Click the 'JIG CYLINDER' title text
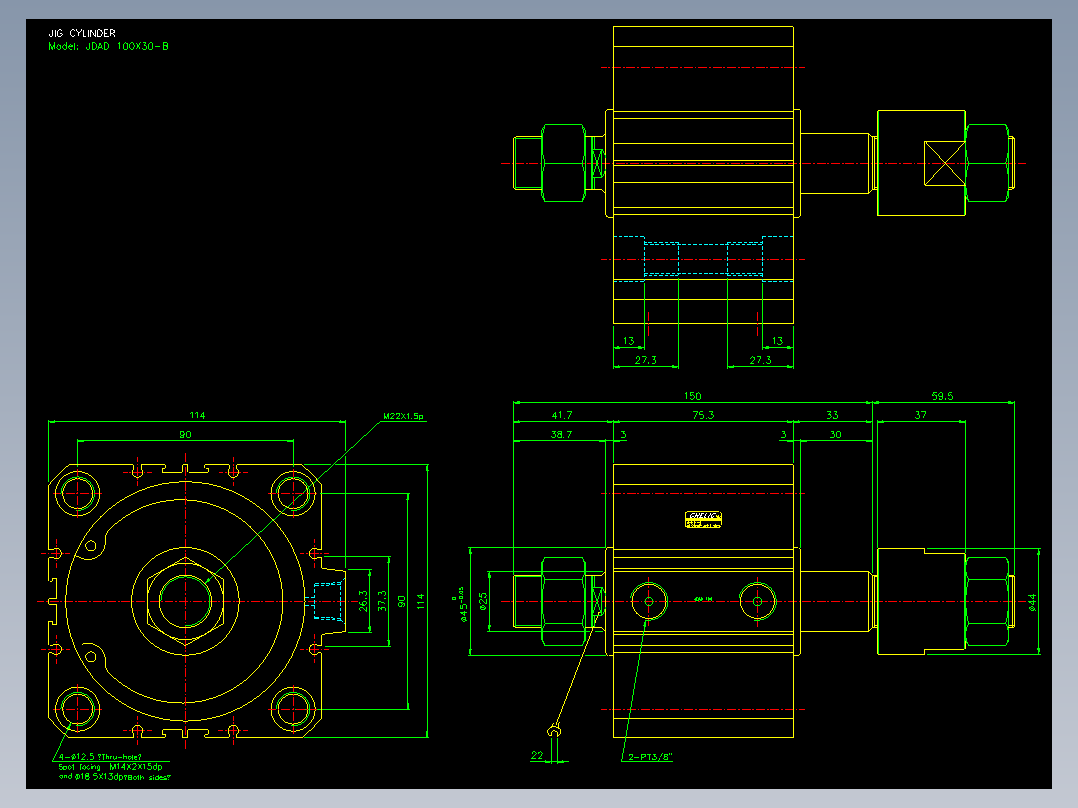The image size is (1078, 808). 82,33
